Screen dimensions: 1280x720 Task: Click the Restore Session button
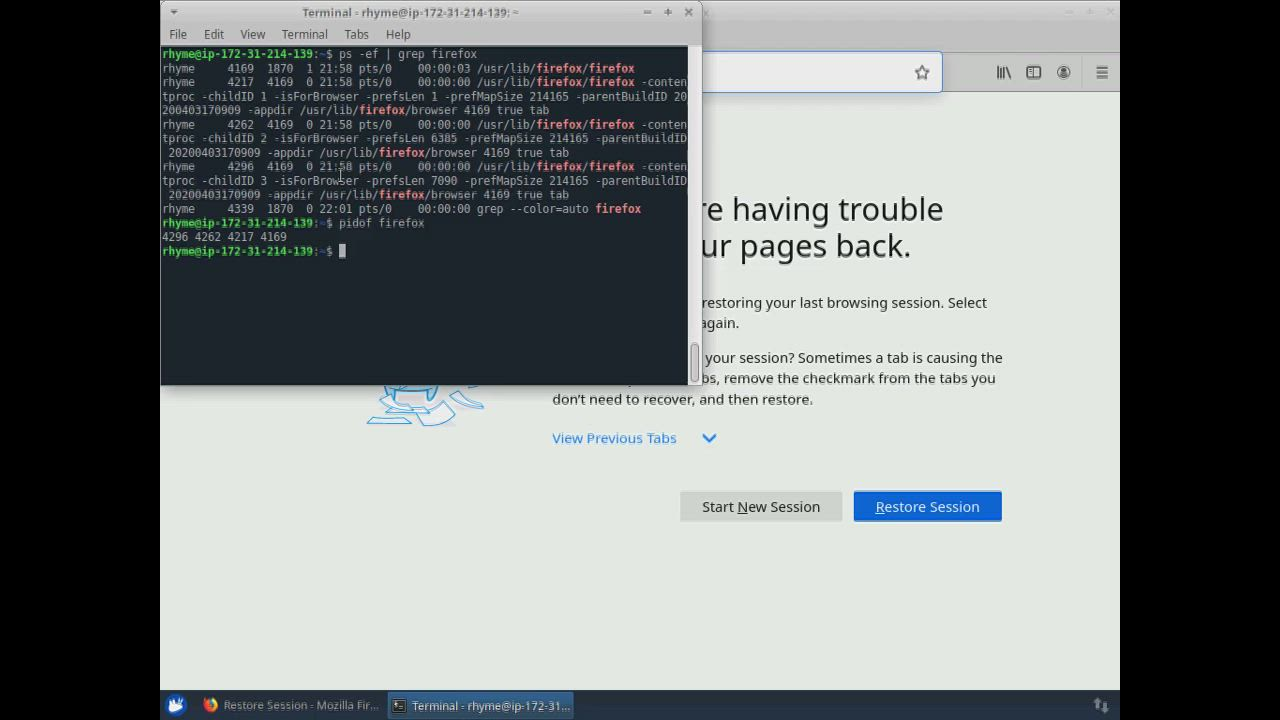point(927,506)
